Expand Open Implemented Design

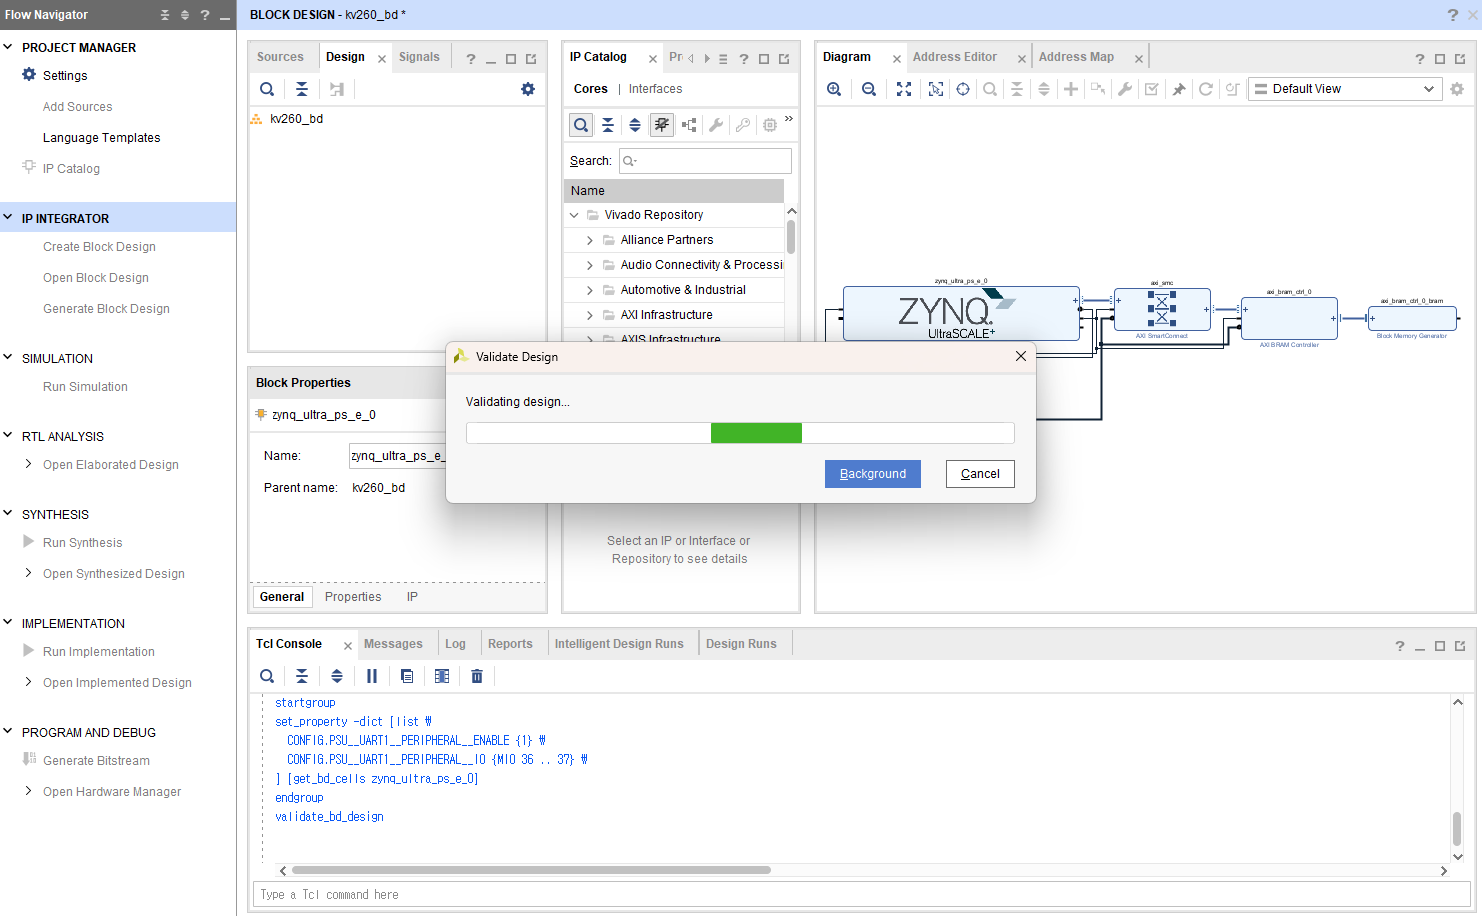28,682
